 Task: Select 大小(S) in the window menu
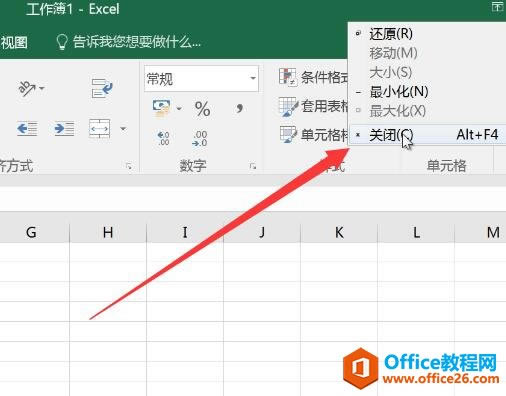tap(427, 72)
